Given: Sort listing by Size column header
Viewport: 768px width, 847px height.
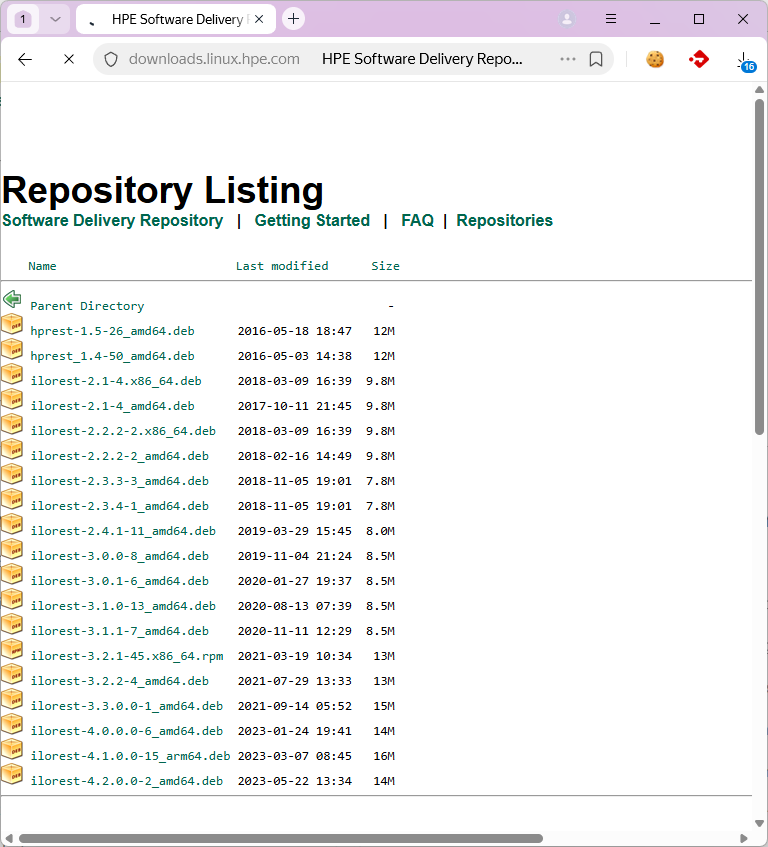Looking at the screenshot, I should point(385,266).
